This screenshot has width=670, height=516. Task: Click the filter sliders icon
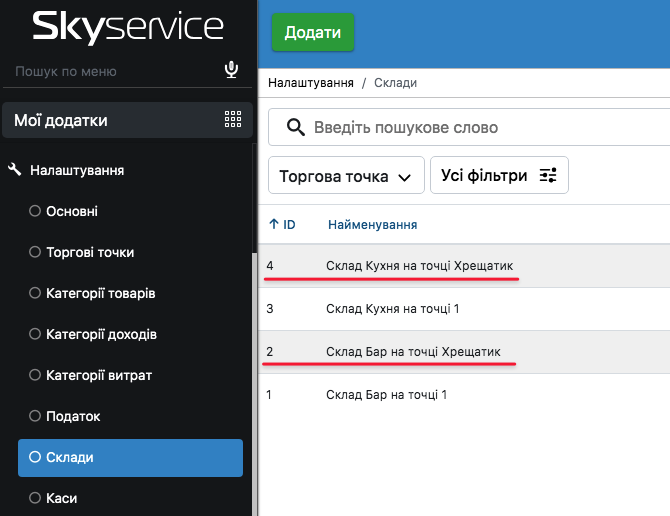(548, 175)
